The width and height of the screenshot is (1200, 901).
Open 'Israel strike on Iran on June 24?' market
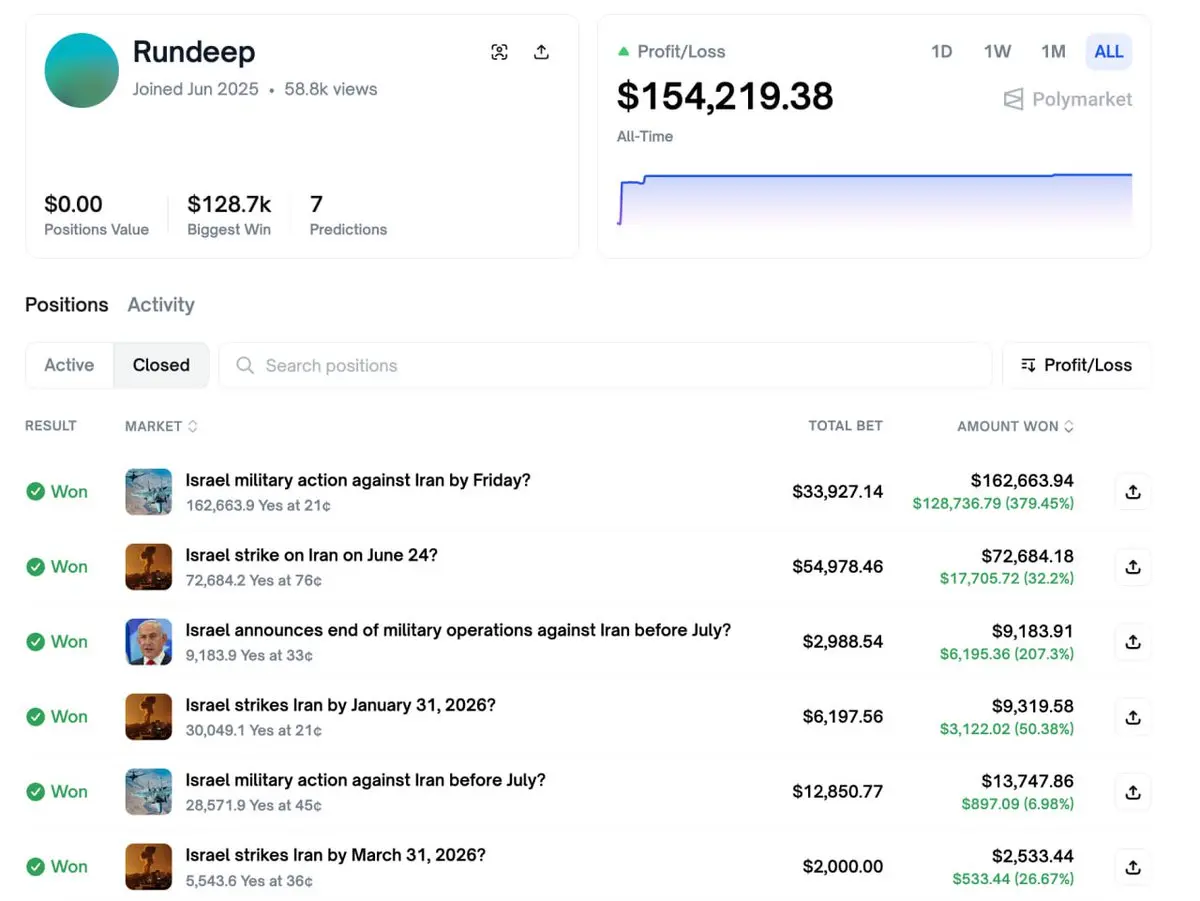pos(311,555)
